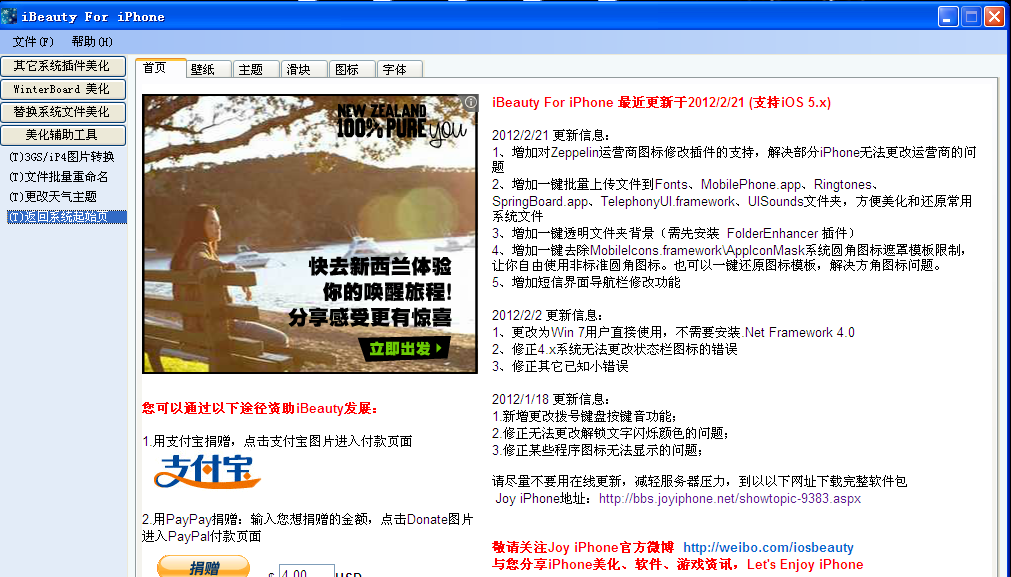Close the iBeauty For iPhone window
The image size is (1011, 577).
pos(994,16)
